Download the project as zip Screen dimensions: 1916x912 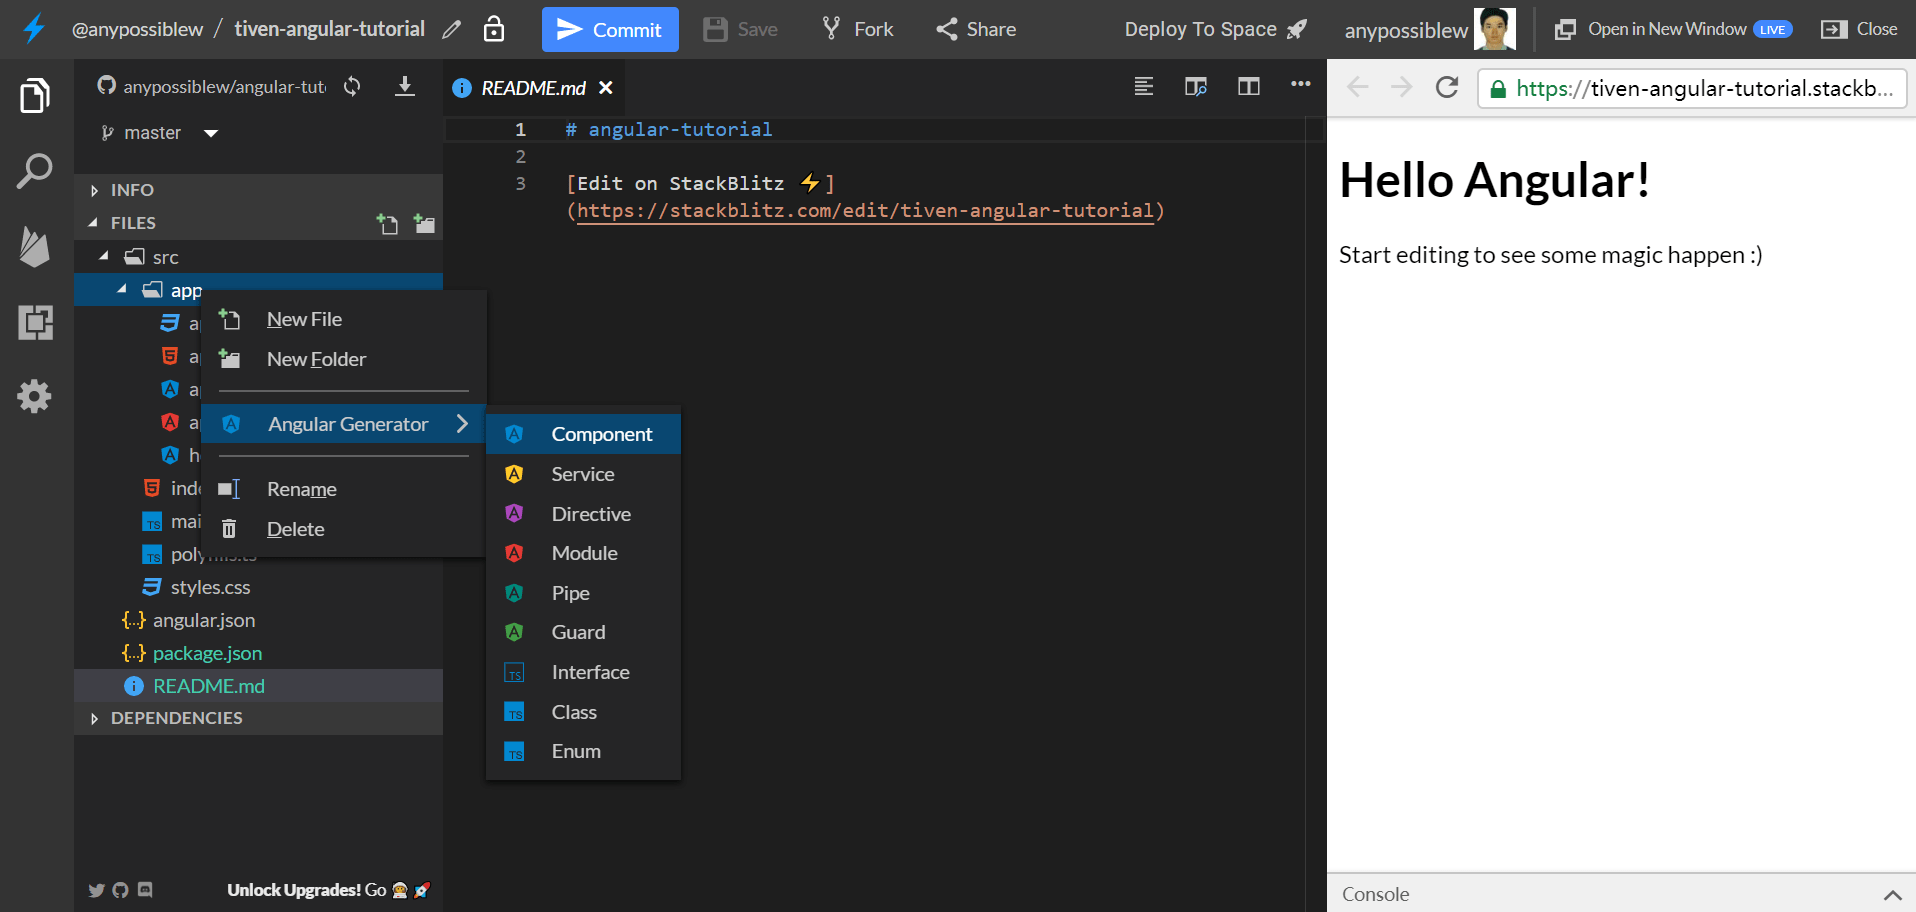click(x=405, y=87)
